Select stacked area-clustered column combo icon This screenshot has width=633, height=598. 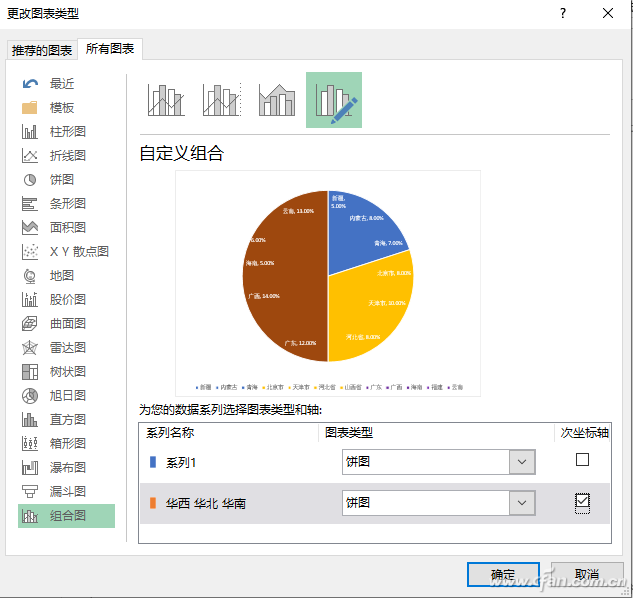click(277, 100)
